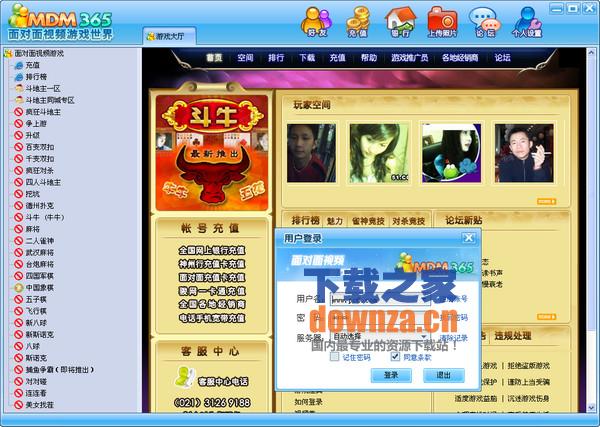The width and height of the screenshot is (600, 427).
Task: Click the 用户名 username input field
Action: click(x=380, y=299)
